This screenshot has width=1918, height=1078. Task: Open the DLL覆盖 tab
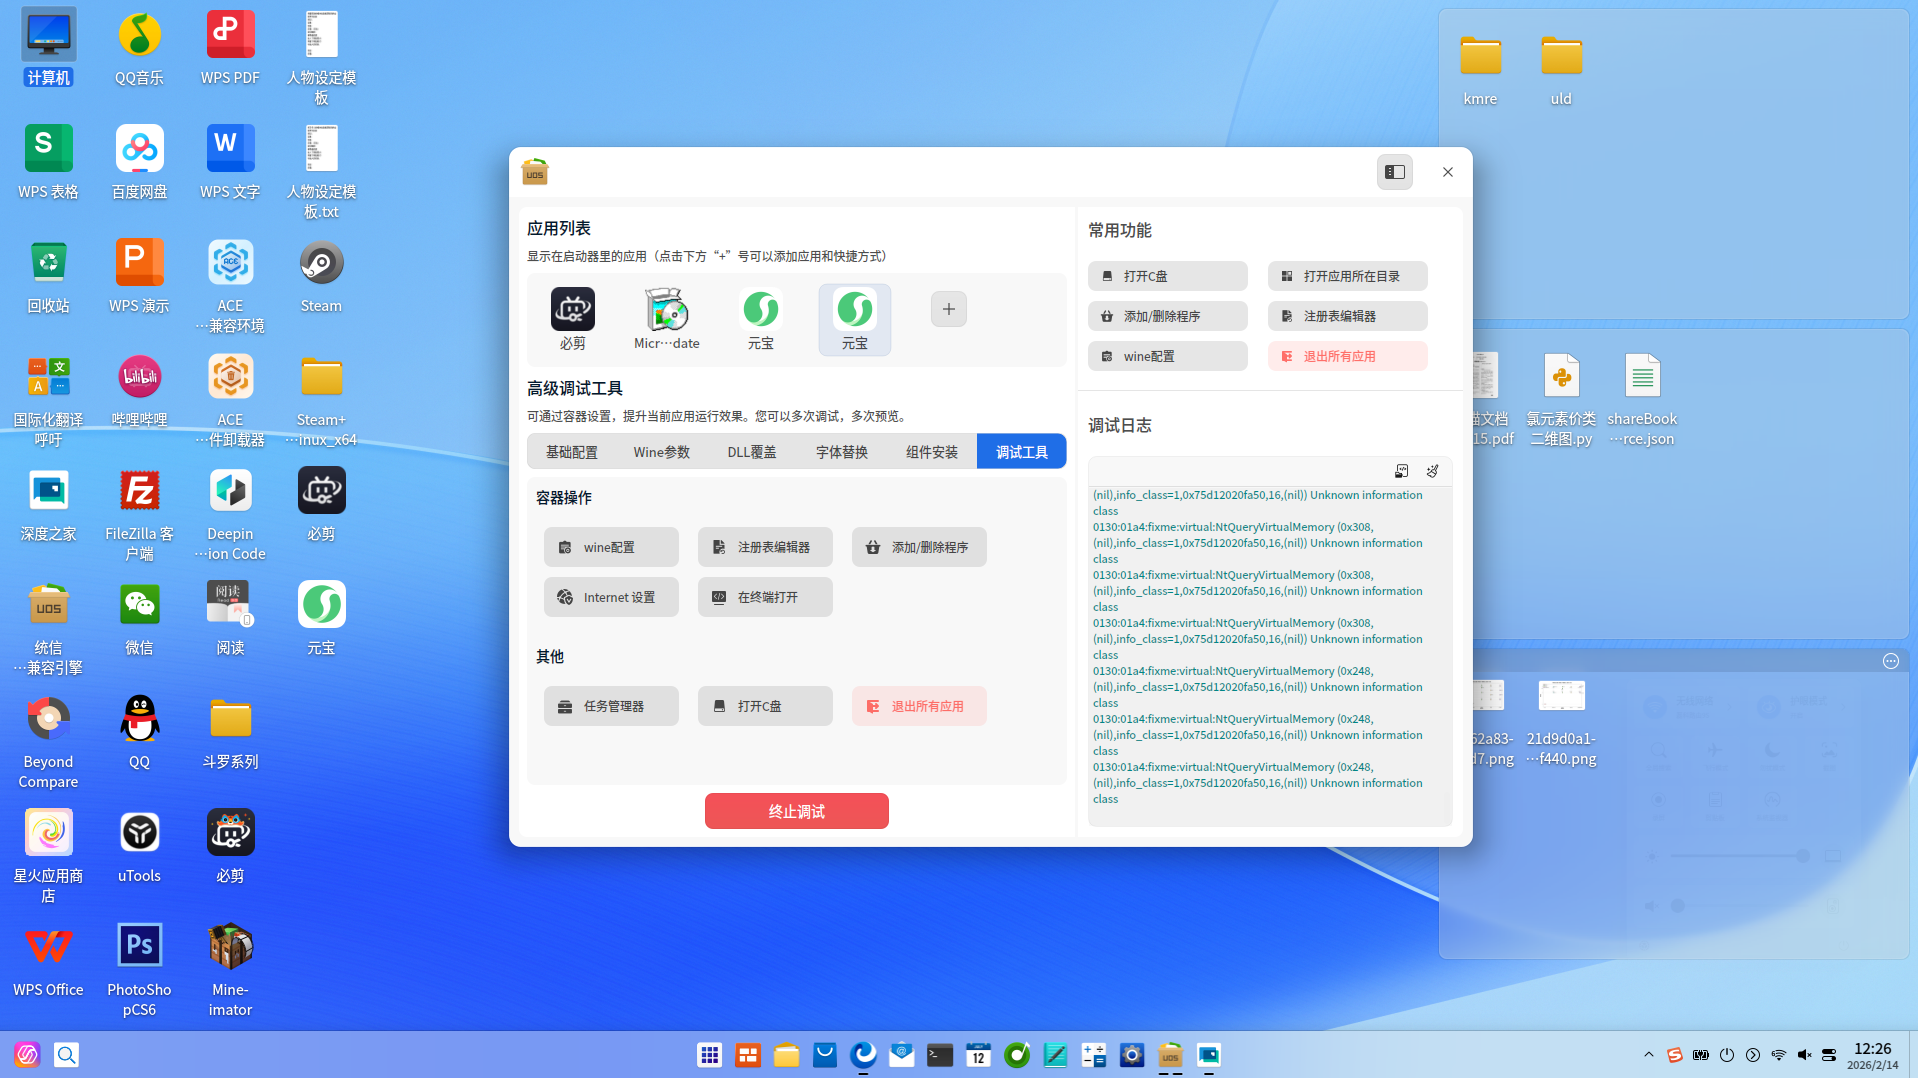click(752, 452)
